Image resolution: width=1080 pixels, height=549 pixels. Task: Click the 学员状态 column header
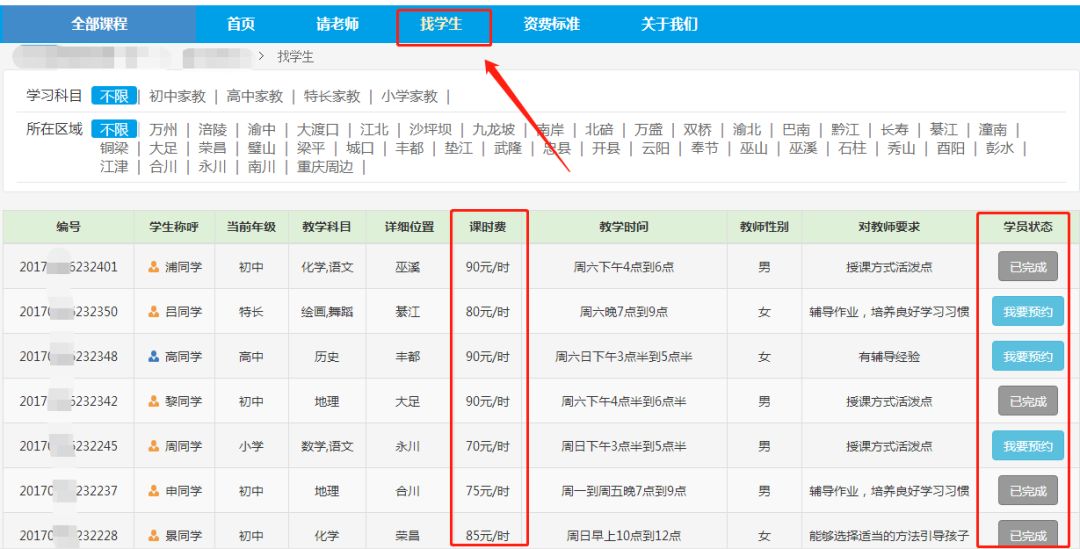coord(1028,227)
